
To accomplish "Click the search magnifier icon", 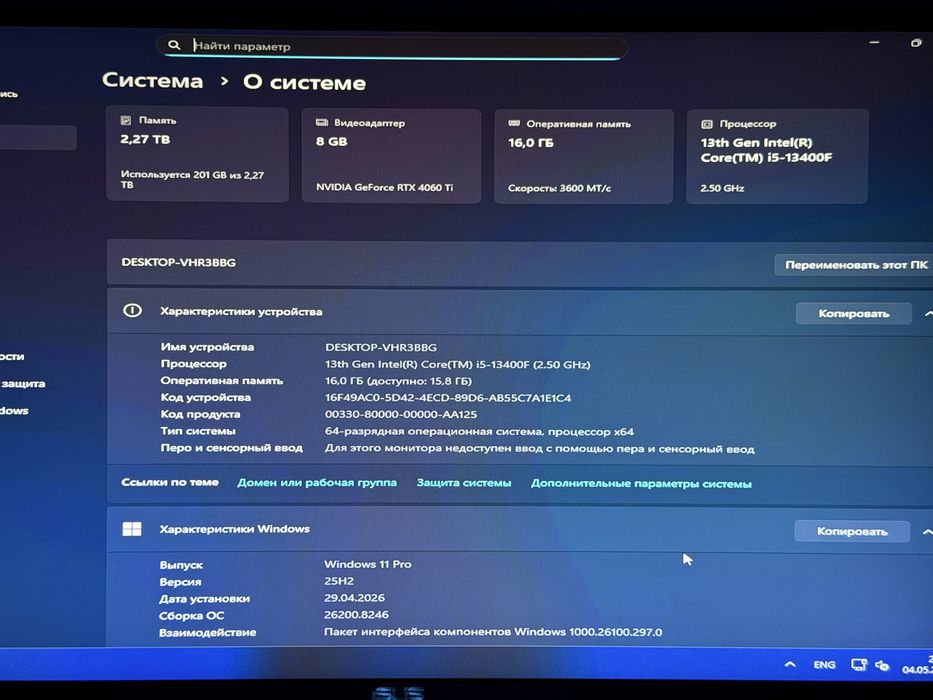I will coord(174,45).
